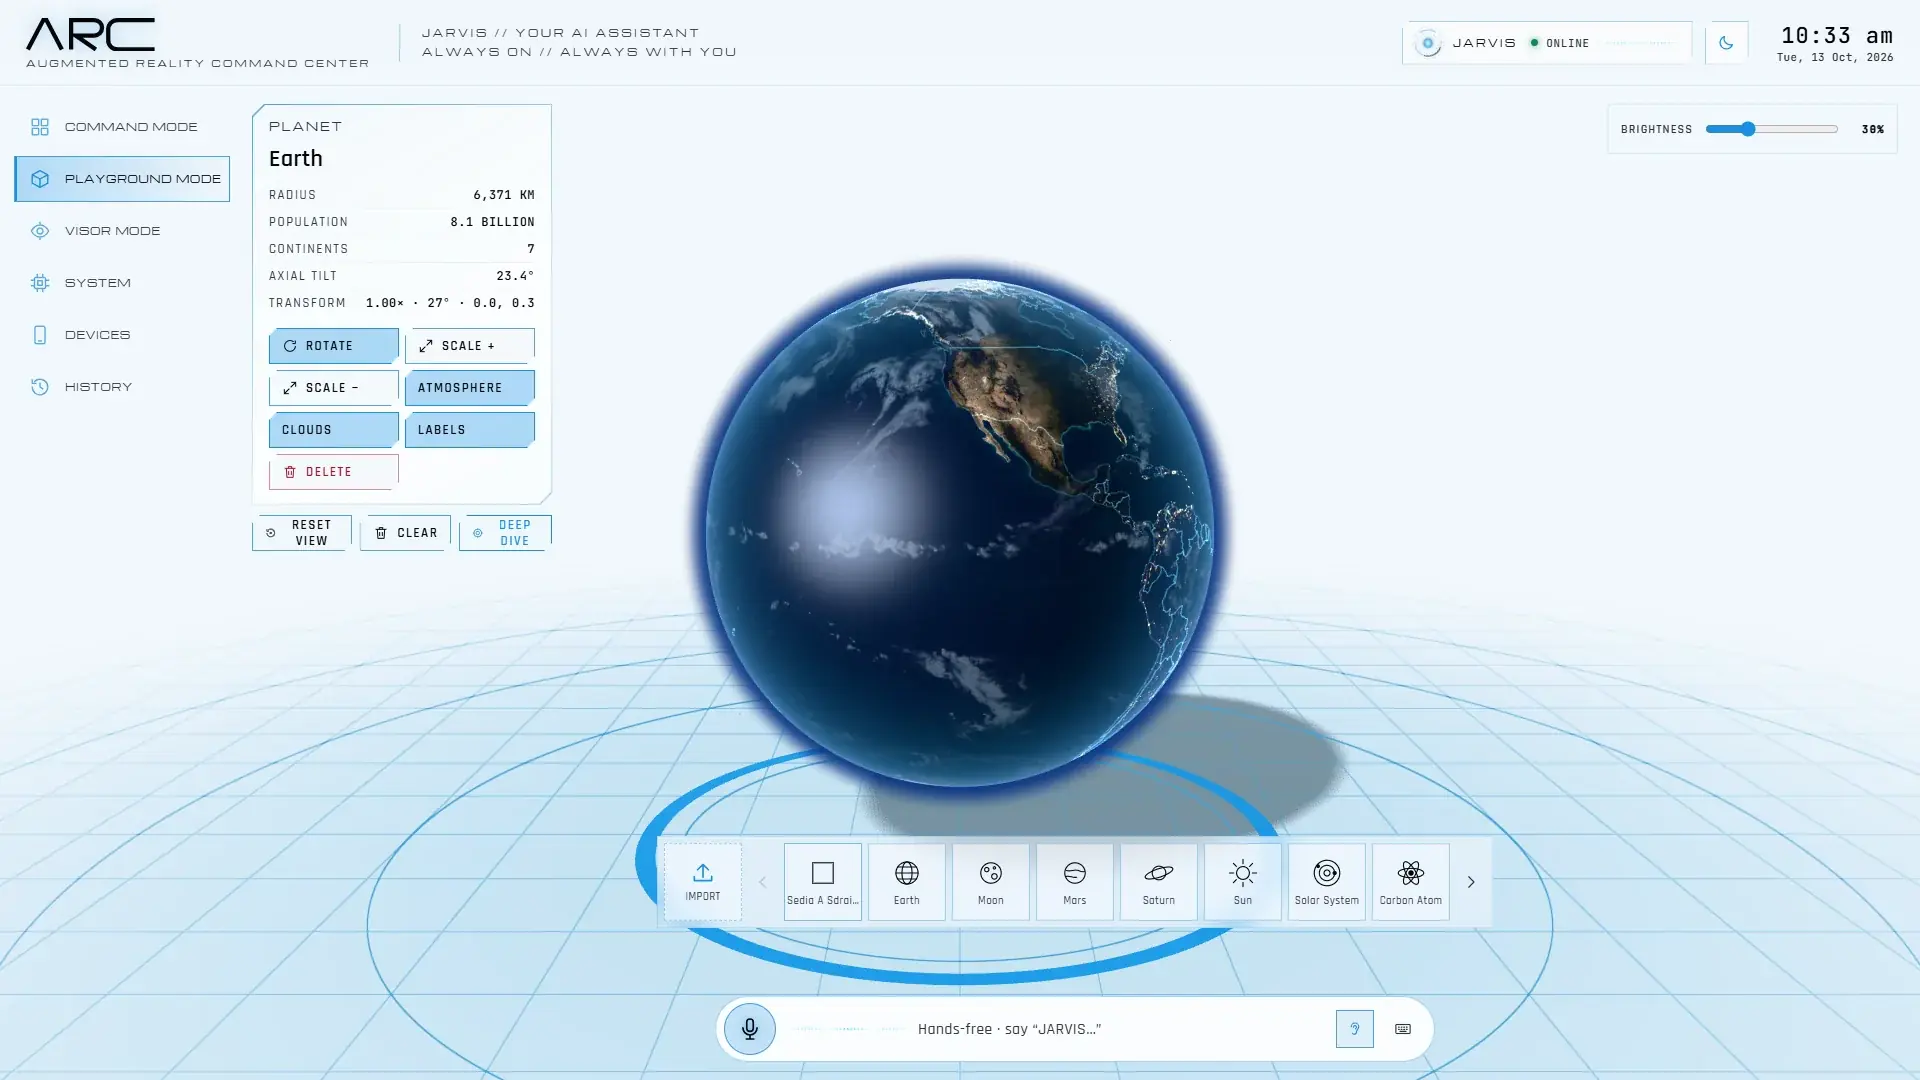
Task: Select the Sedia A Sdrai... model tile
Action: (822, 881)
